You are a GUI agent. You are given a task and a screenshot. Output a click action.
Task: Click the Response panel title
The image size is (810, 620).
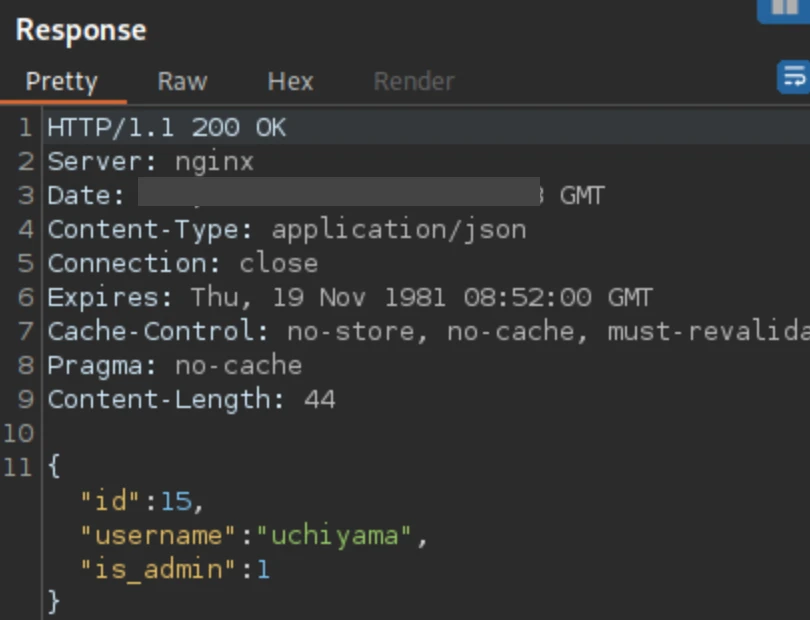click(x=81, y=30)
